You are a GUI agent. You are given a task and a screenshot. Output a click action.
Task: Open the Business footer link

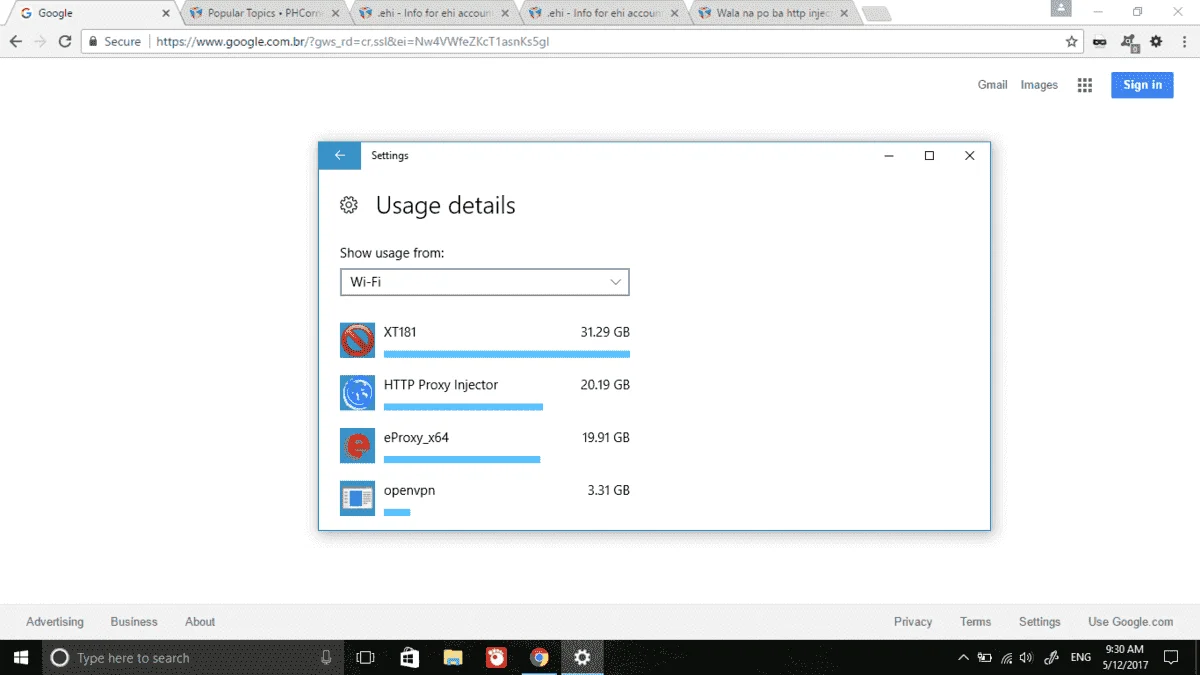134,622
